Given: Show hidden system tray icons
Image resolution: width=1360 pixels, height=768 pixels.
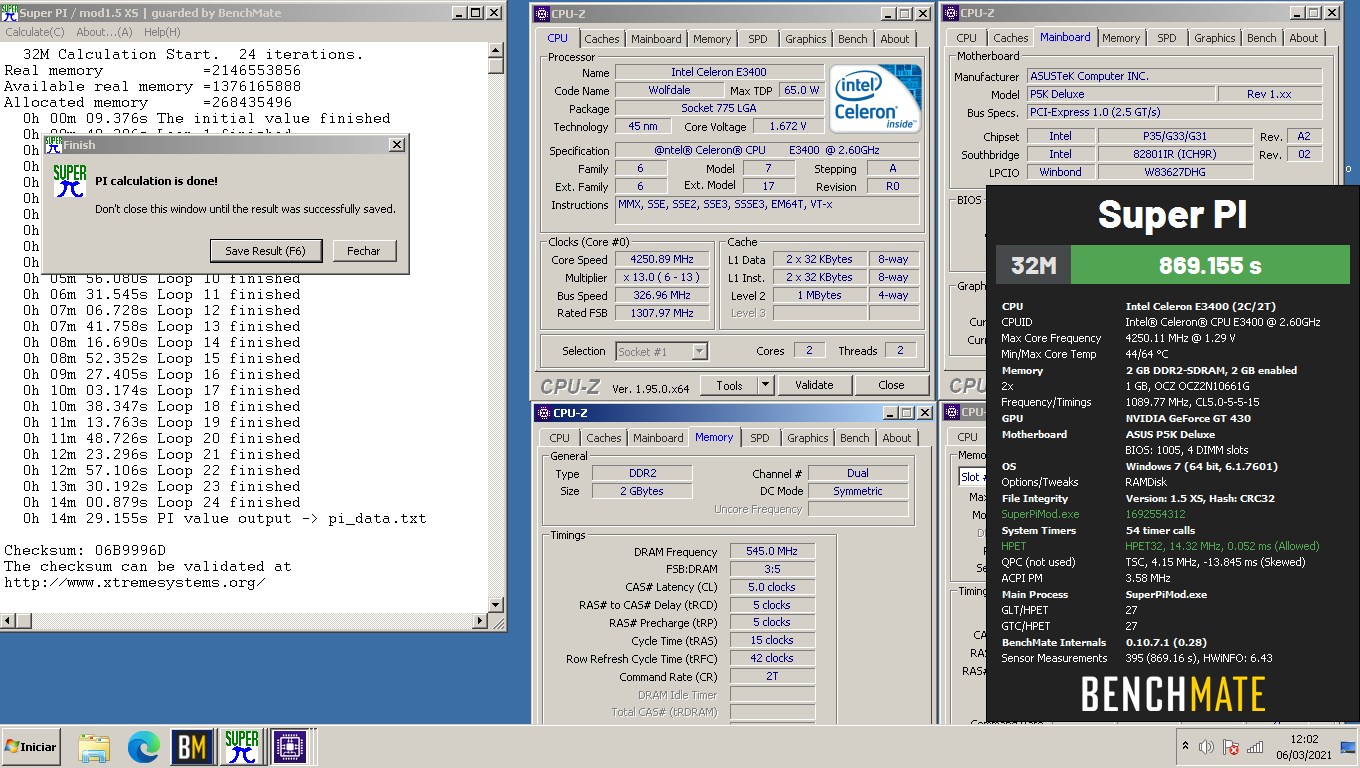Looking at the screenshot, I should [1186, 747].
